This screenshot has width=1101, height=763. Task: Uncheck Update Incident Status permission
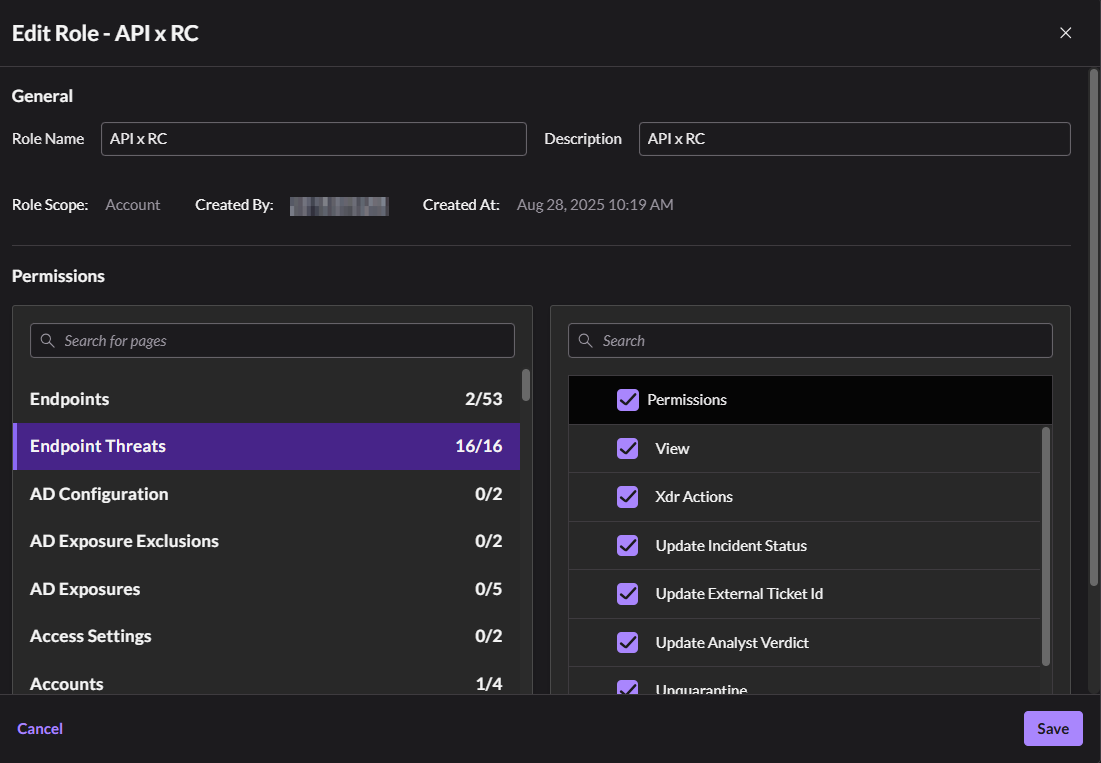click(628, 546)
